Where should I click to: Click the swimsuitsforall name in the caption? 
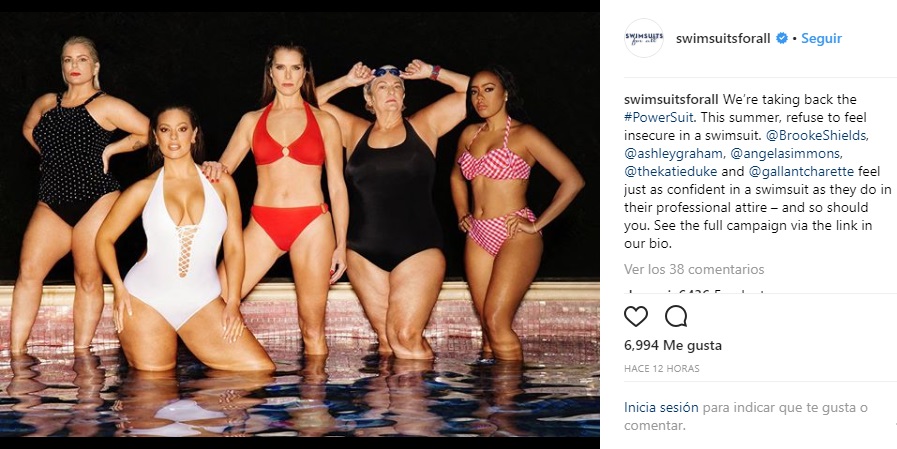point(671,100)
